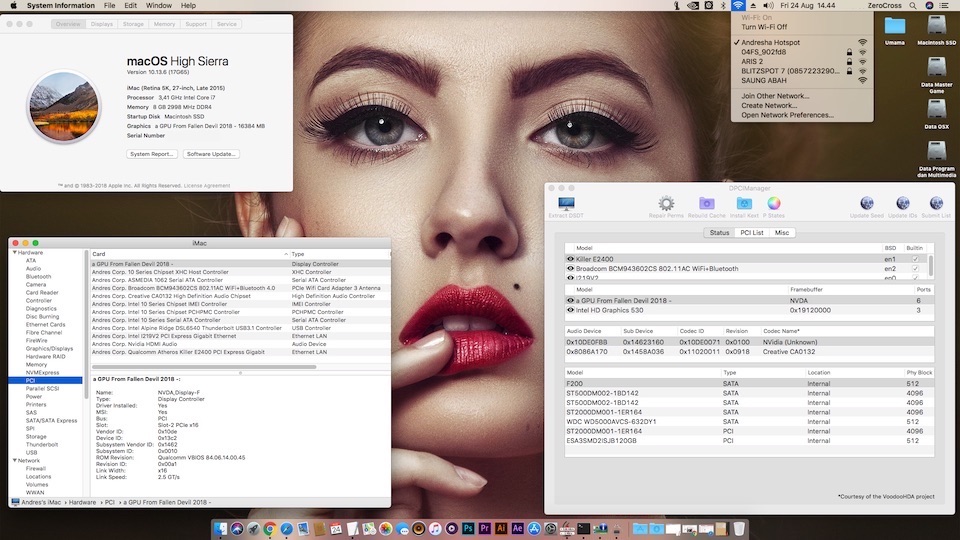Select Graphics/Displays in hardware sidebar
Image resolution: width=960 pixels, height=540 pixels.
pyautogui.click(x=49, y=348)
